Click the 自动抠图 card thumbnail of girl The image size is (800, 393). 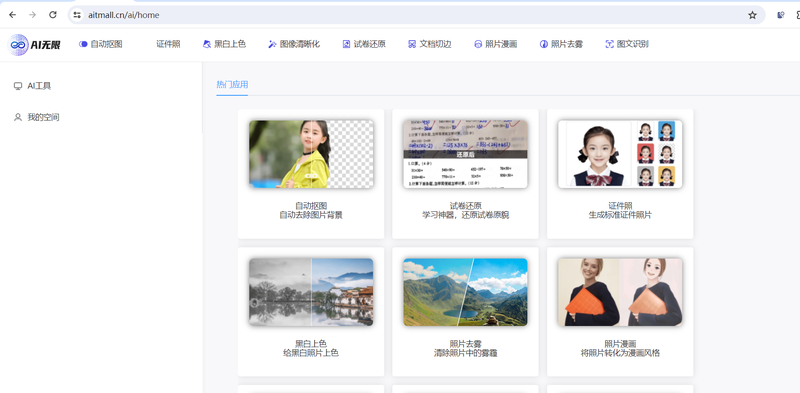pos(311,154)
